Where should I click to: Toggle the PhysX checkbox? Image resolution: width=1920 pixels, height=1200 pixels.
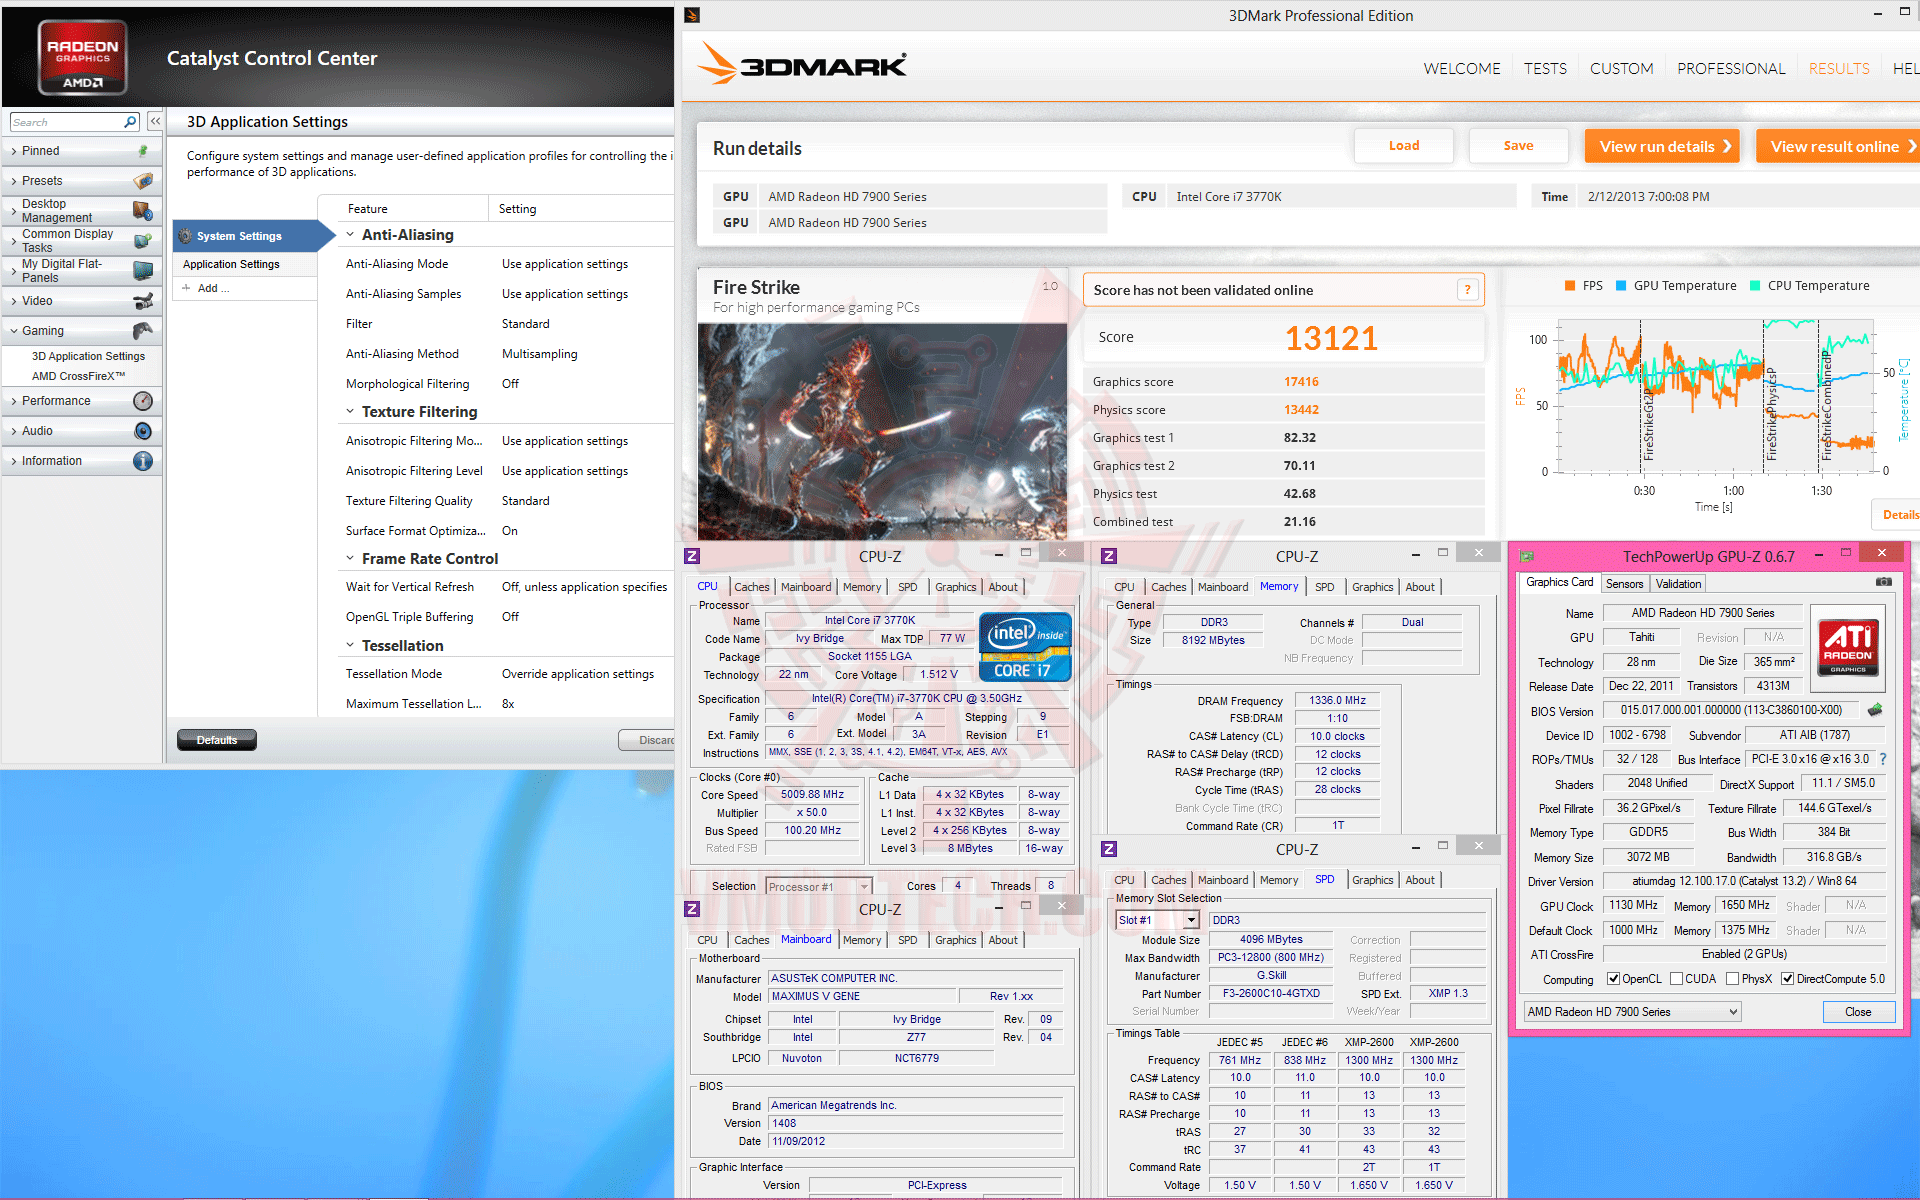(x=1732, y=979)
